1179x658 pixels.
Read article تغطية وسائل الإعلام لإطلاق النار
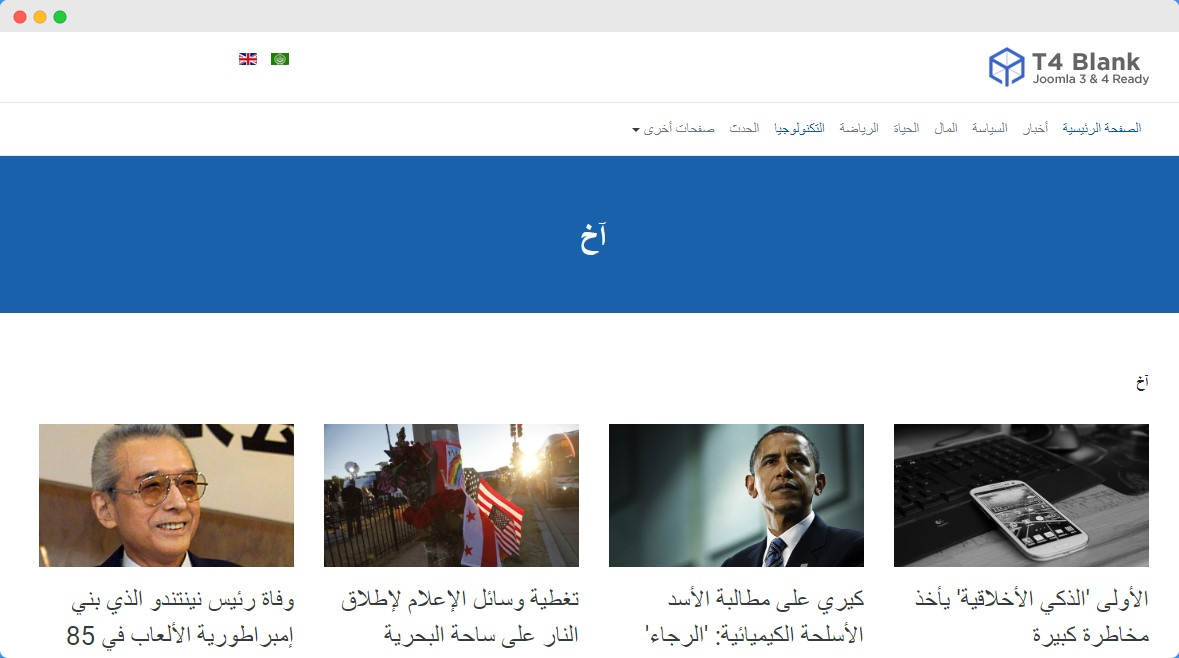click(460, 617)
